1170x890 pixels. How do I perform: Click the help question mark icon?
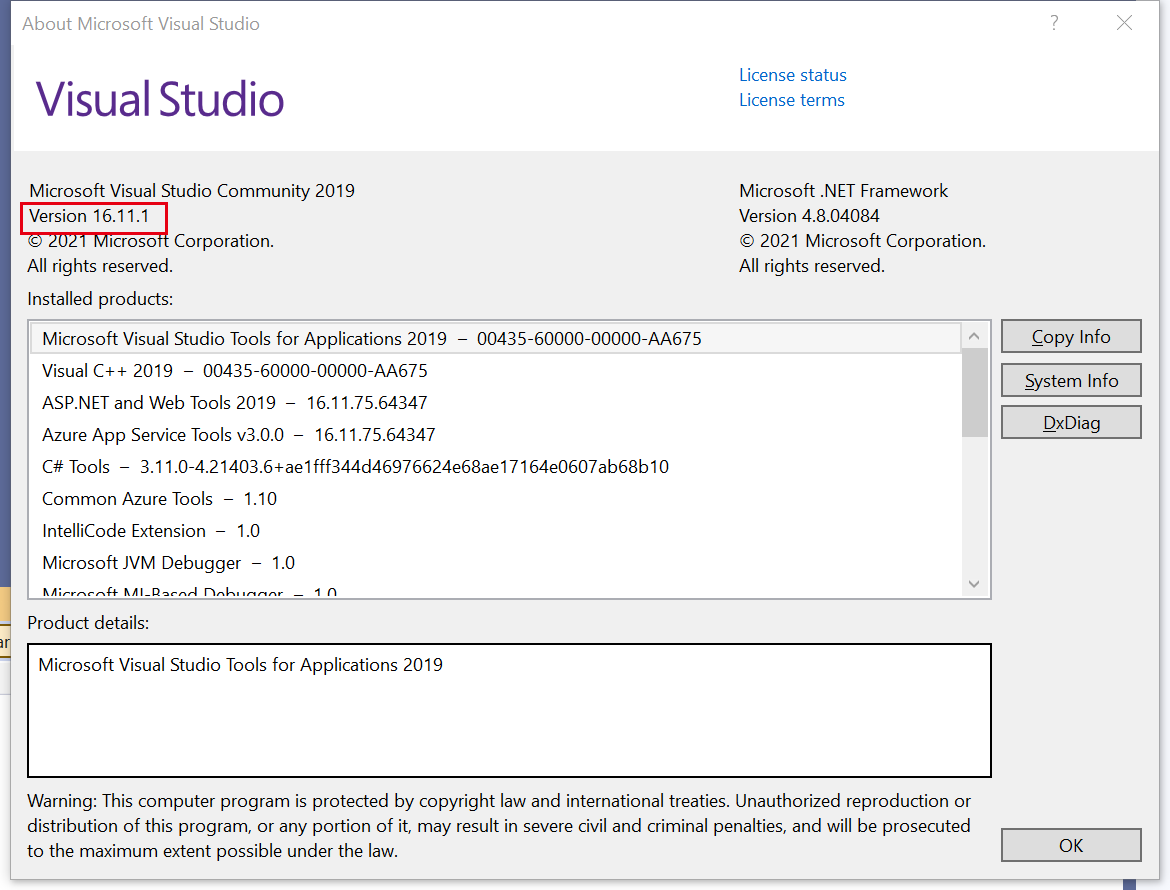click(x=1054, y=23)
